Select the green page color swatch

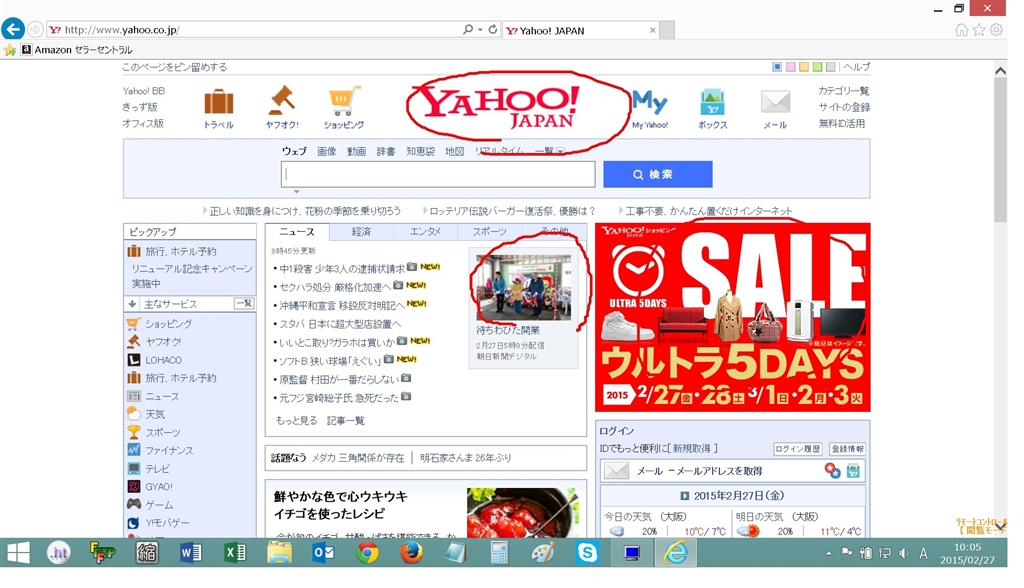point(817,67)
